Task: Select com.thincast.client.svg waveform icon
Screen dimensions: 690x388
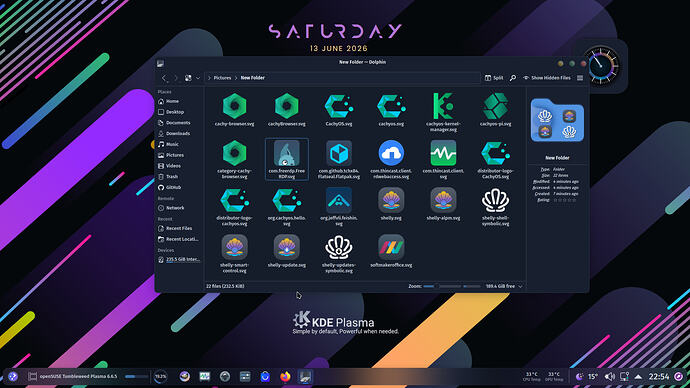Action: (x=443, y=153)
